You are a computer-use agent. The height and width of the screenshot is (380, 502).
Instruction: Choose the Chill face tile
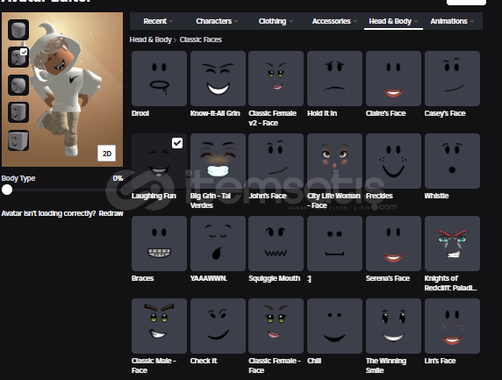coord(335,326)
